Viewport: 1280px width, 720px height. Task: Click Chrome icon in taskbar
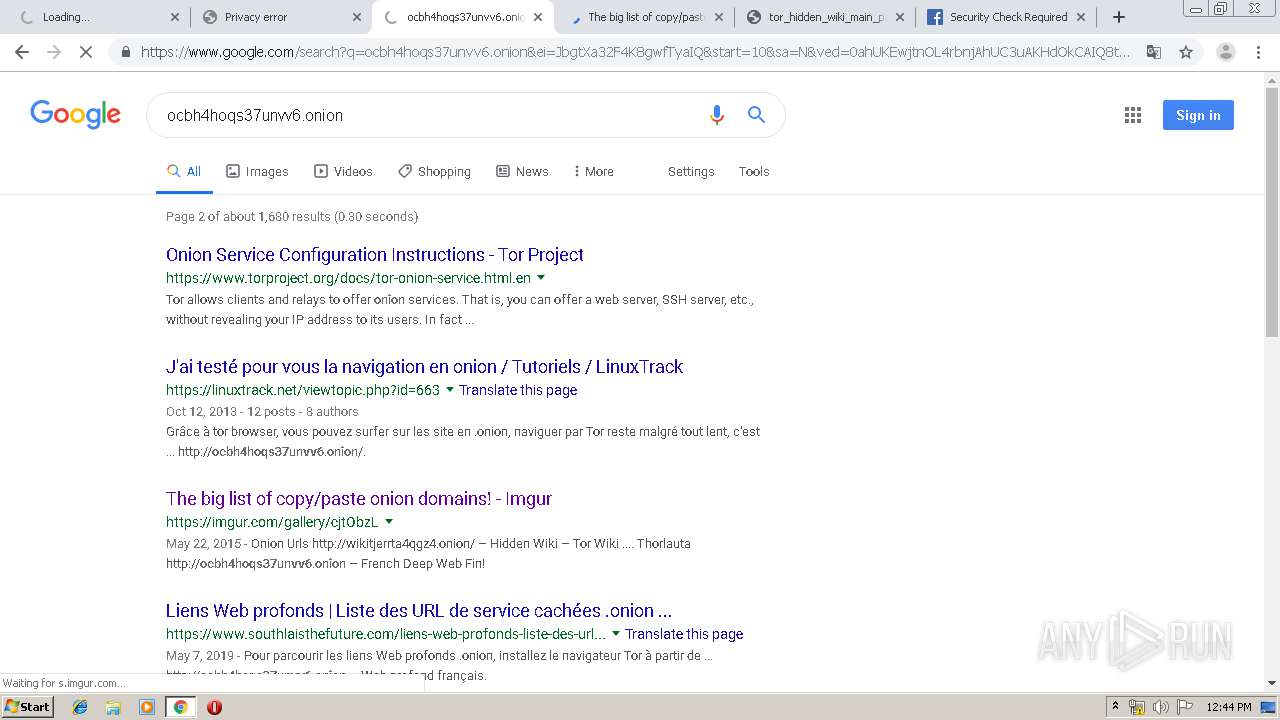click(180, 707)
